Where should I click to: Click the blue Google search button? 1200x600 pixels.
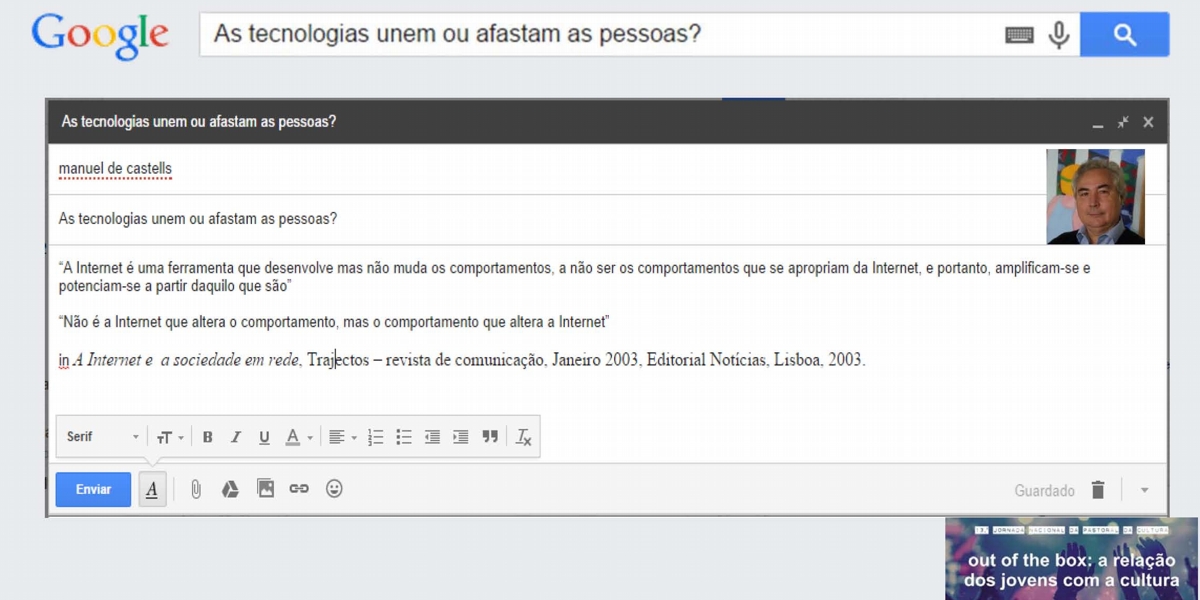click(1124, 35)
